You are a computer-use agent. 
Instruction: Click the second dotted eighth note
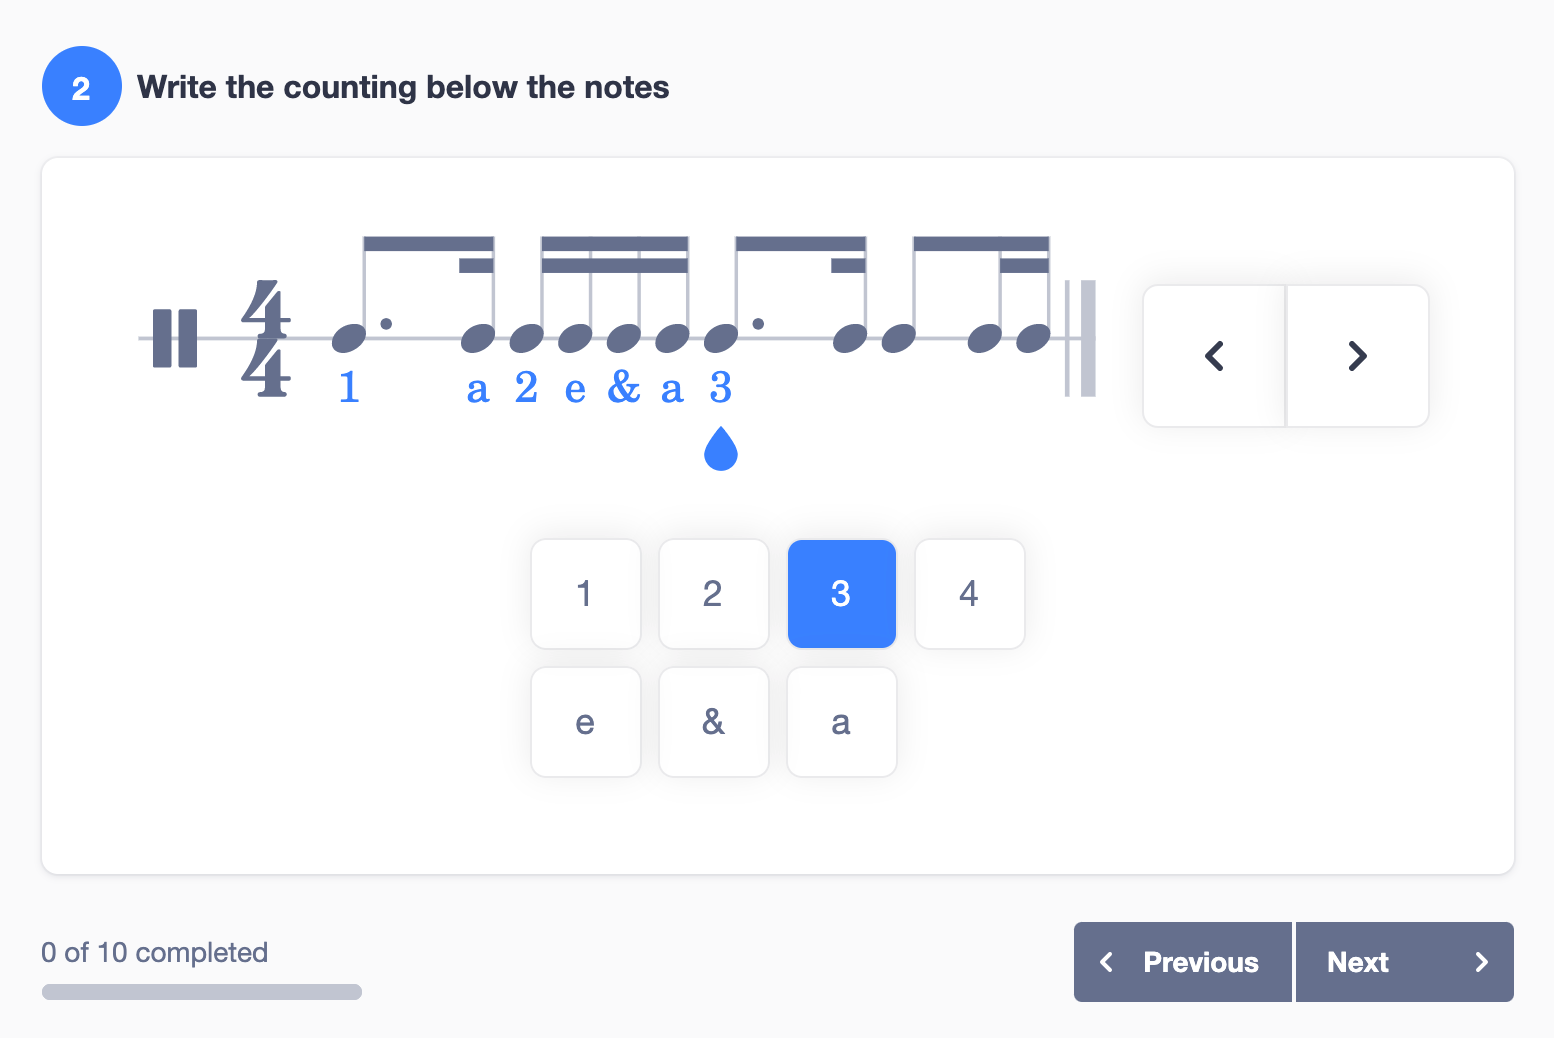[721, 338]
